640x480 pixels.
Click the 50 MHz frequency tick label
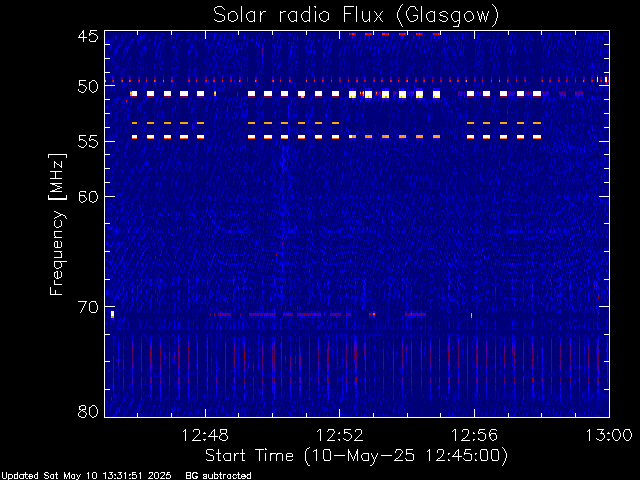click(88, 87)
